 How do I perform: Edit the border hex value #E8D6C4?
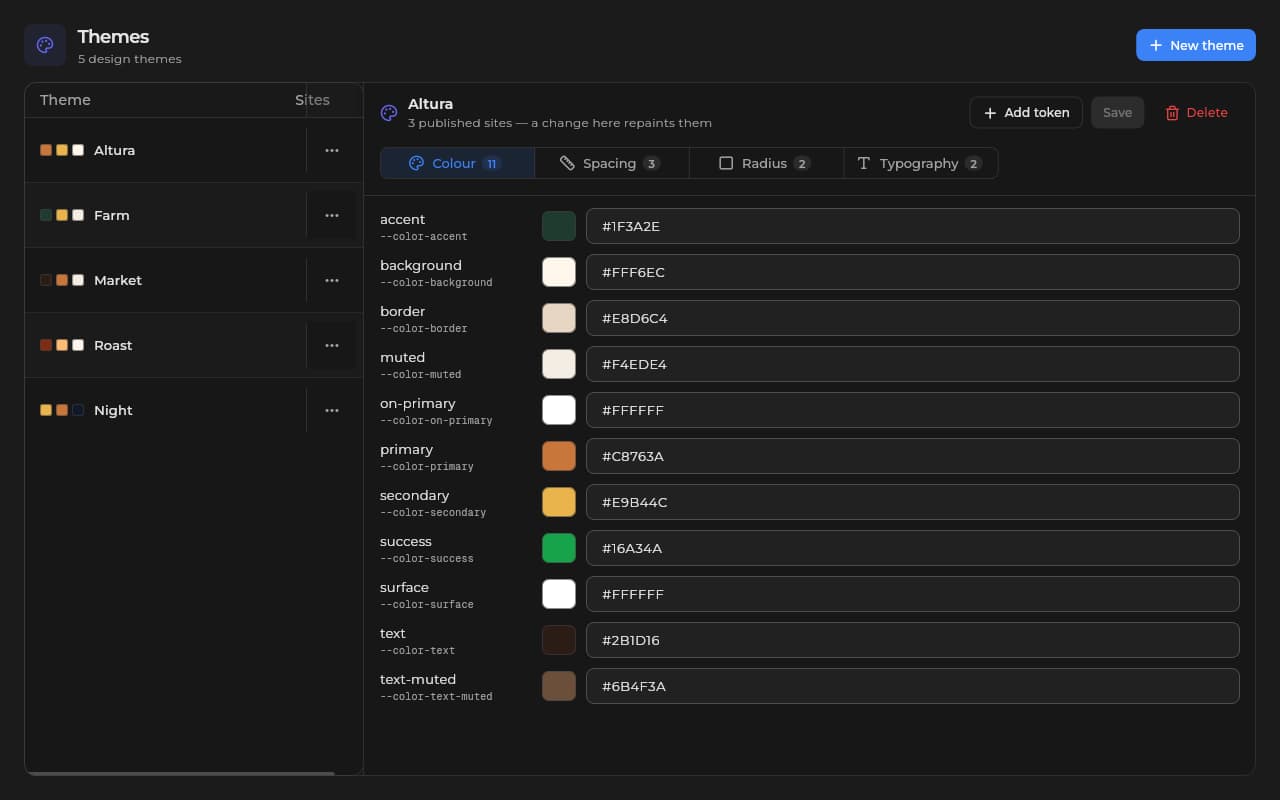913,318
